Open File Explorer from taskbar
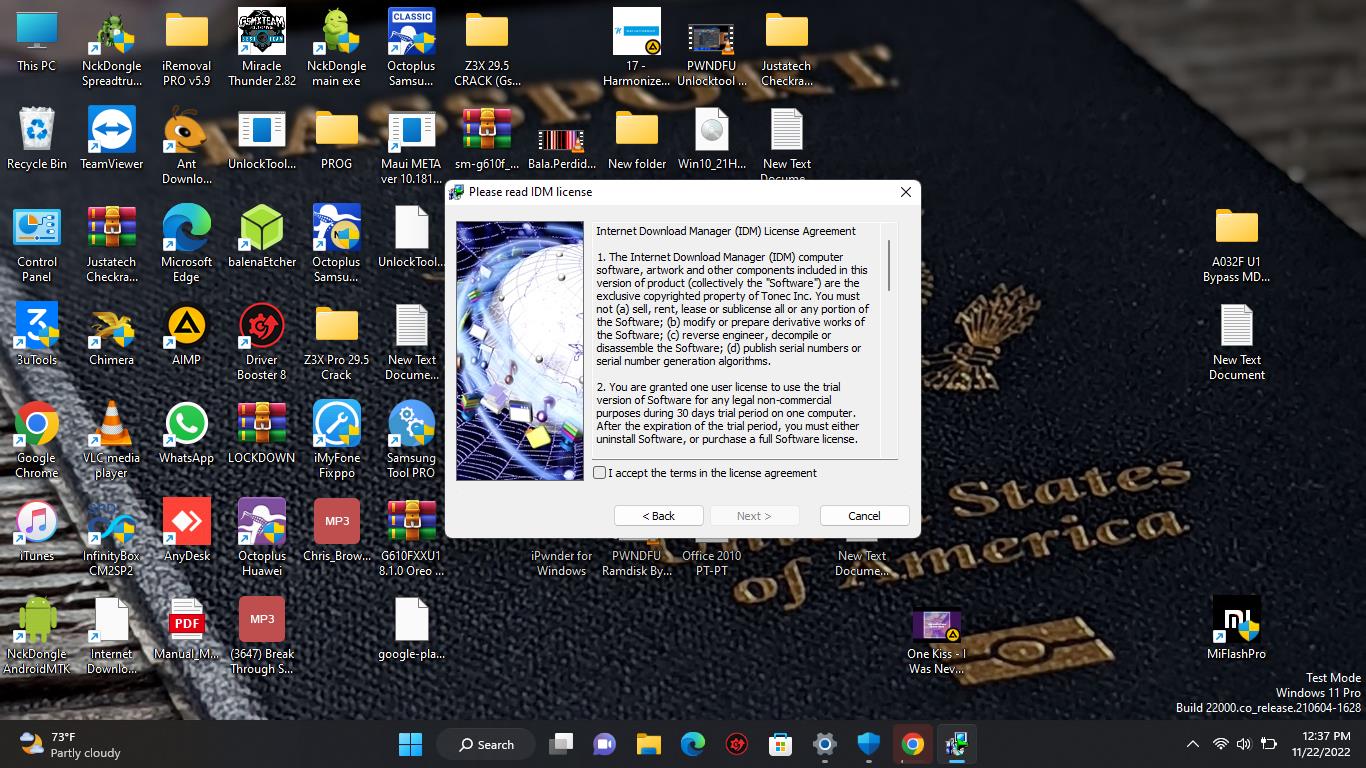 pyautogui.click(x=649, y=744)
